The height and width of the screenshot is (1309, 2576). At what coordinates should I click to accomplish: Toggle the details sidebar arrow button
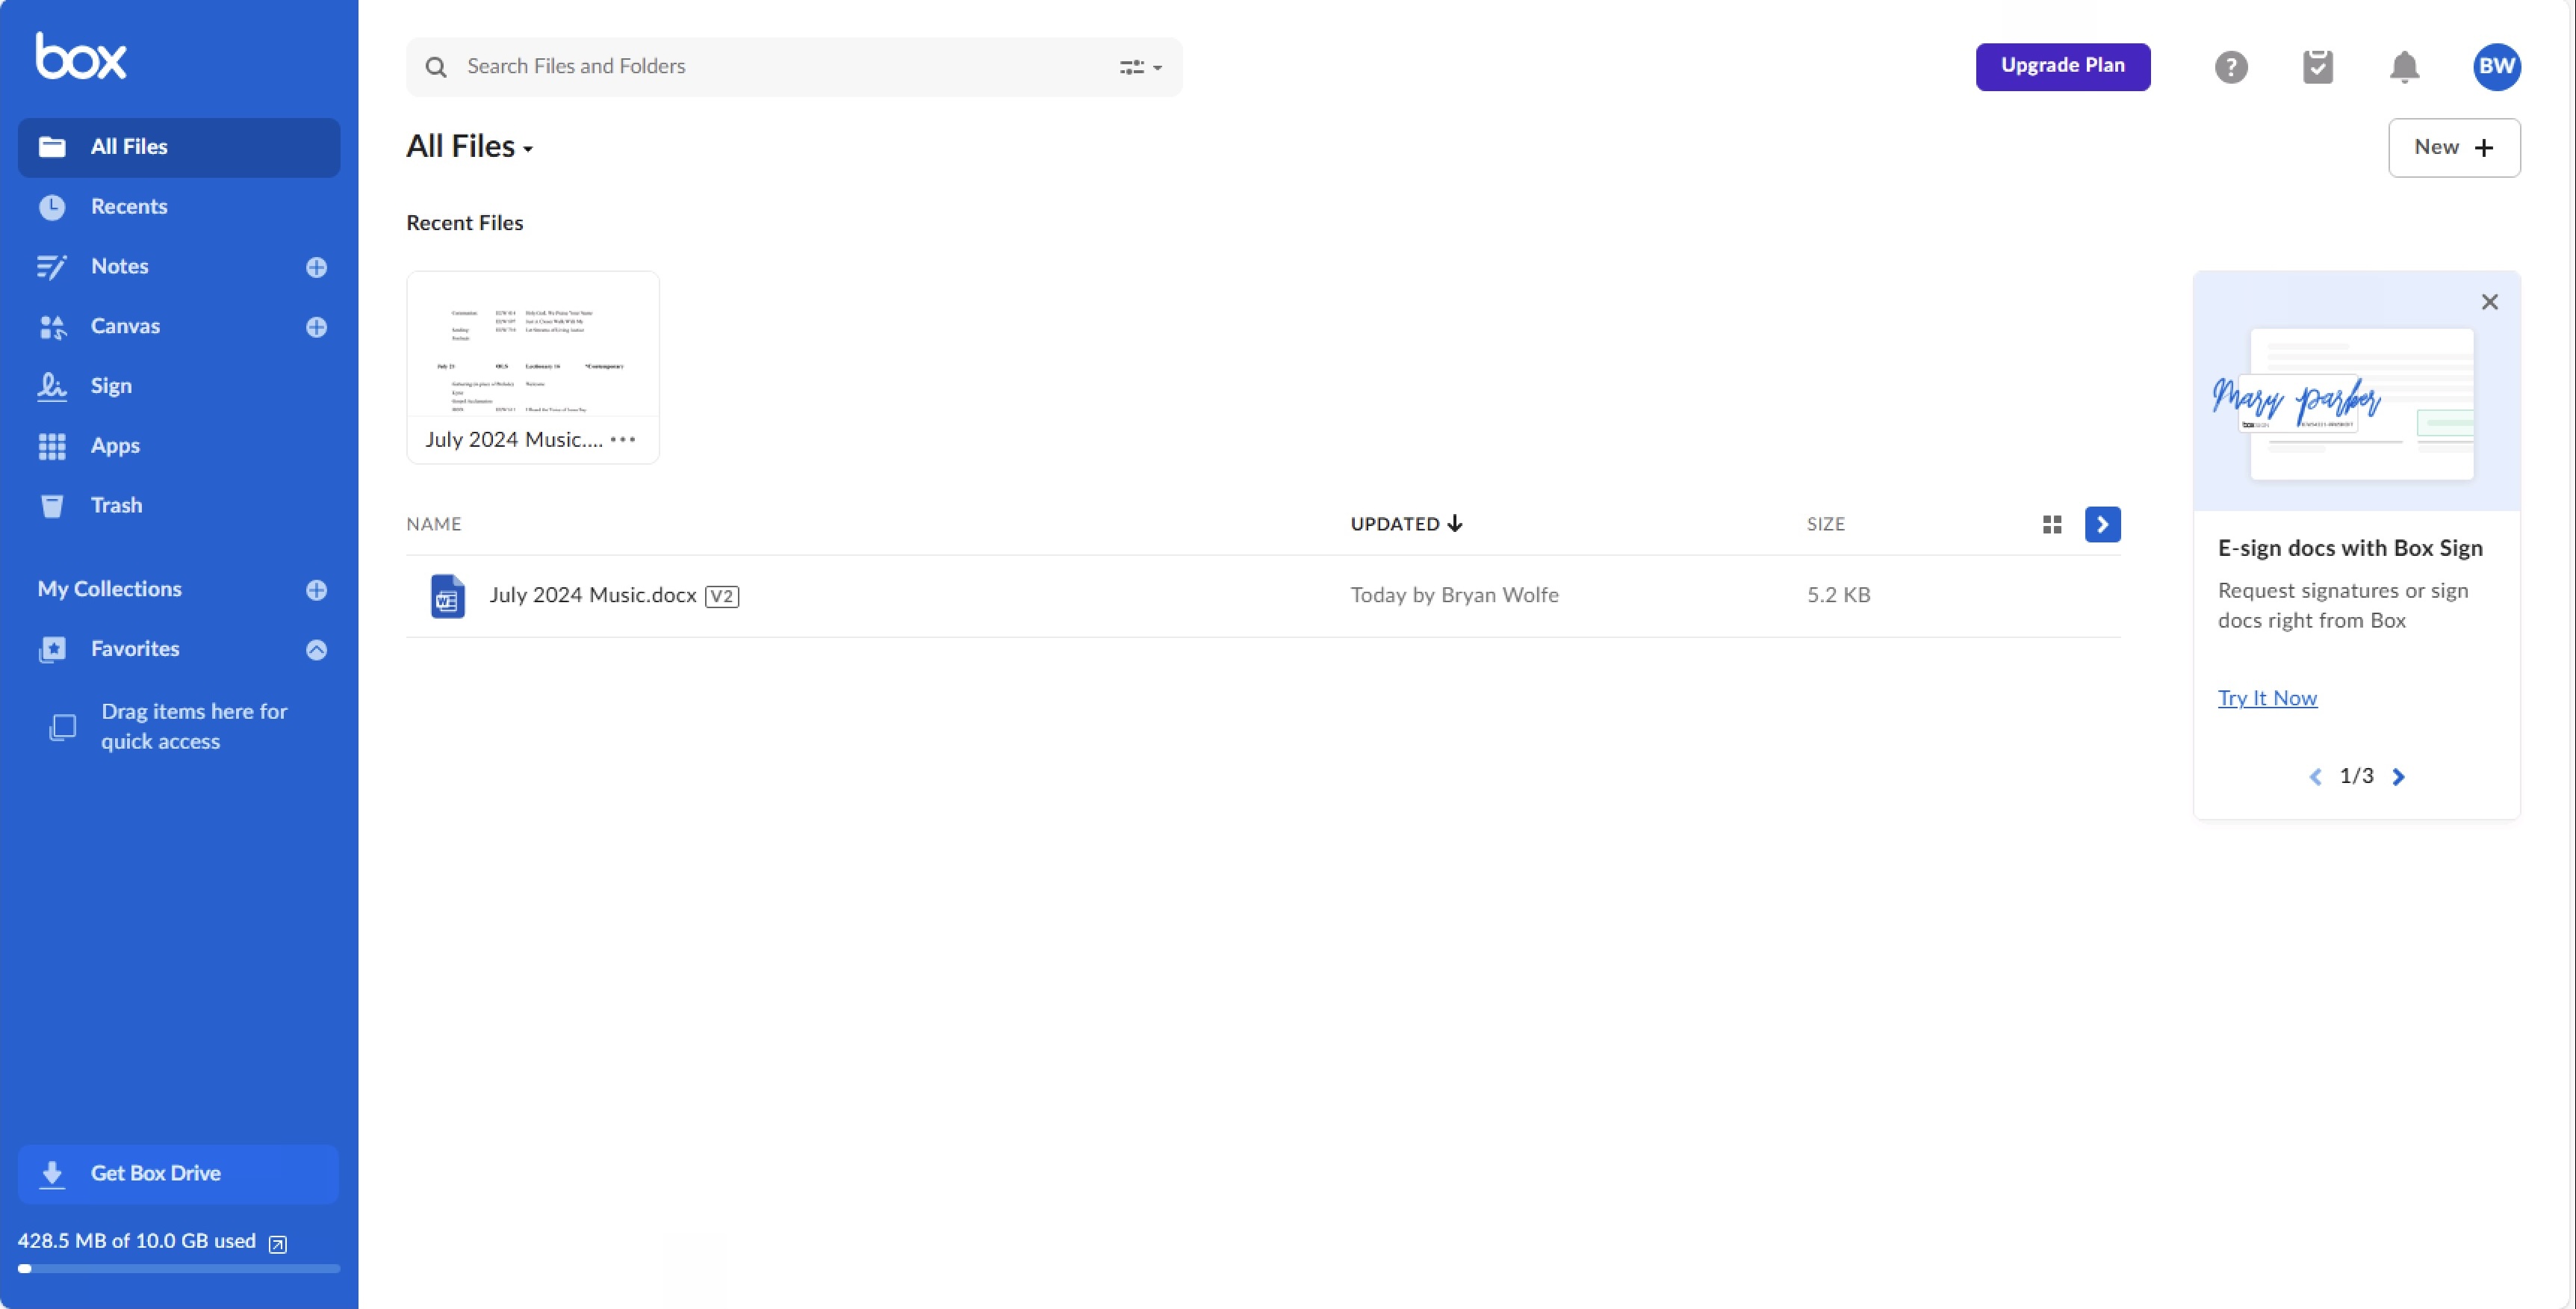2102,524
